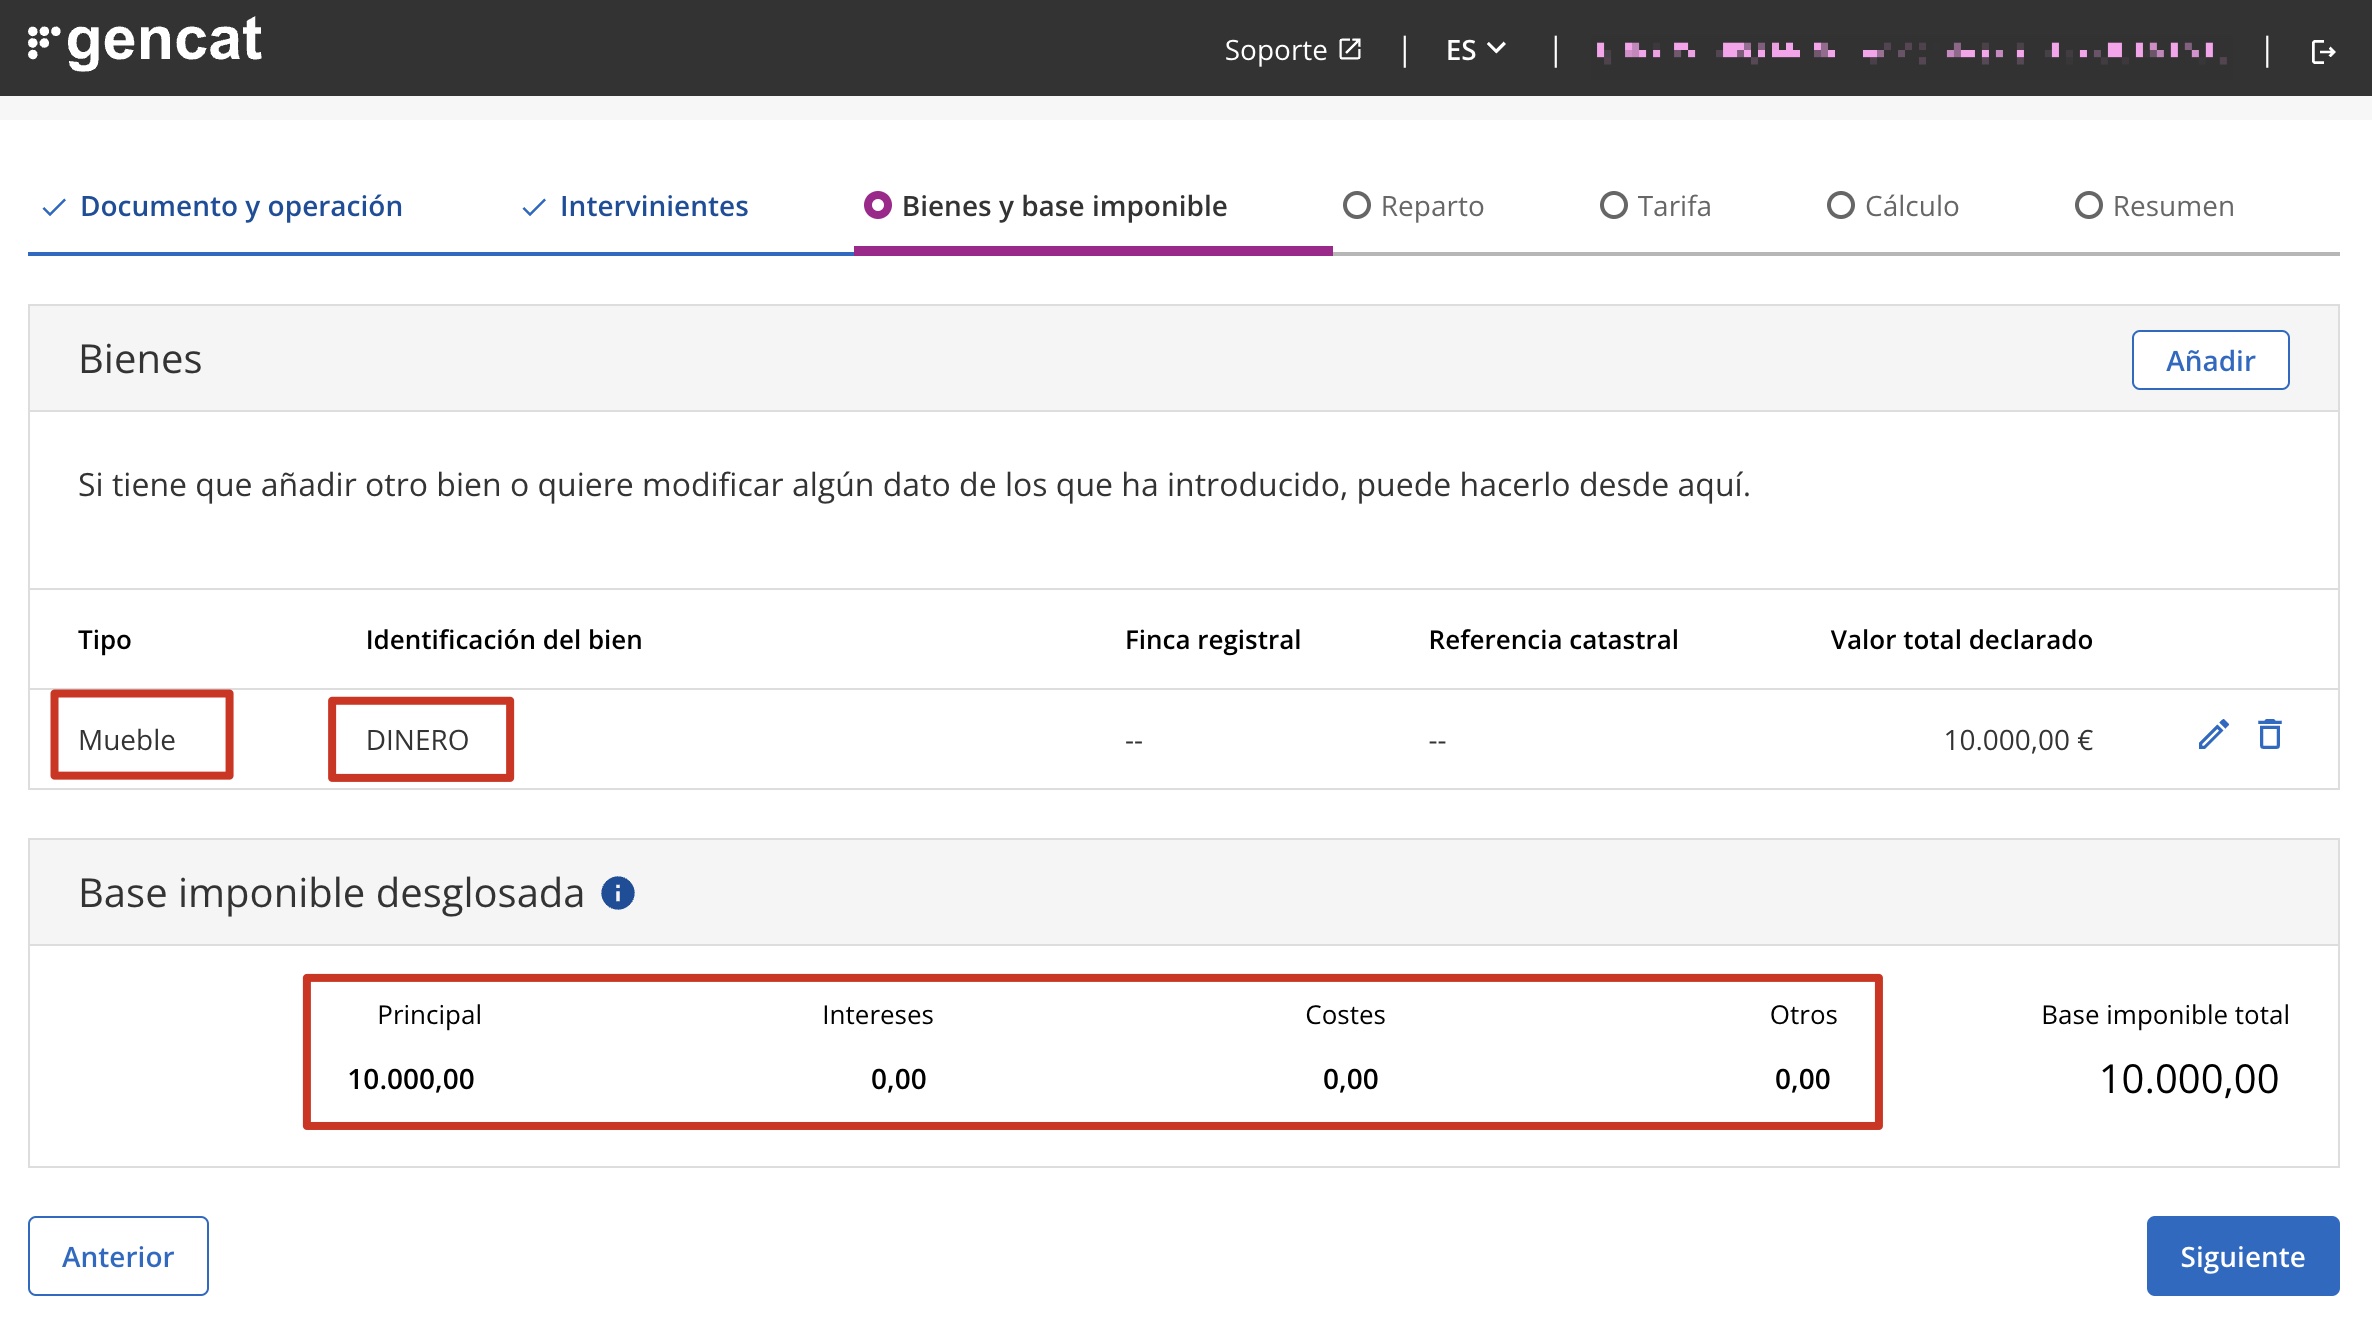Return to Documento y operación step
Viewport: 2372px width, 1344px height.
click(241, 206)
